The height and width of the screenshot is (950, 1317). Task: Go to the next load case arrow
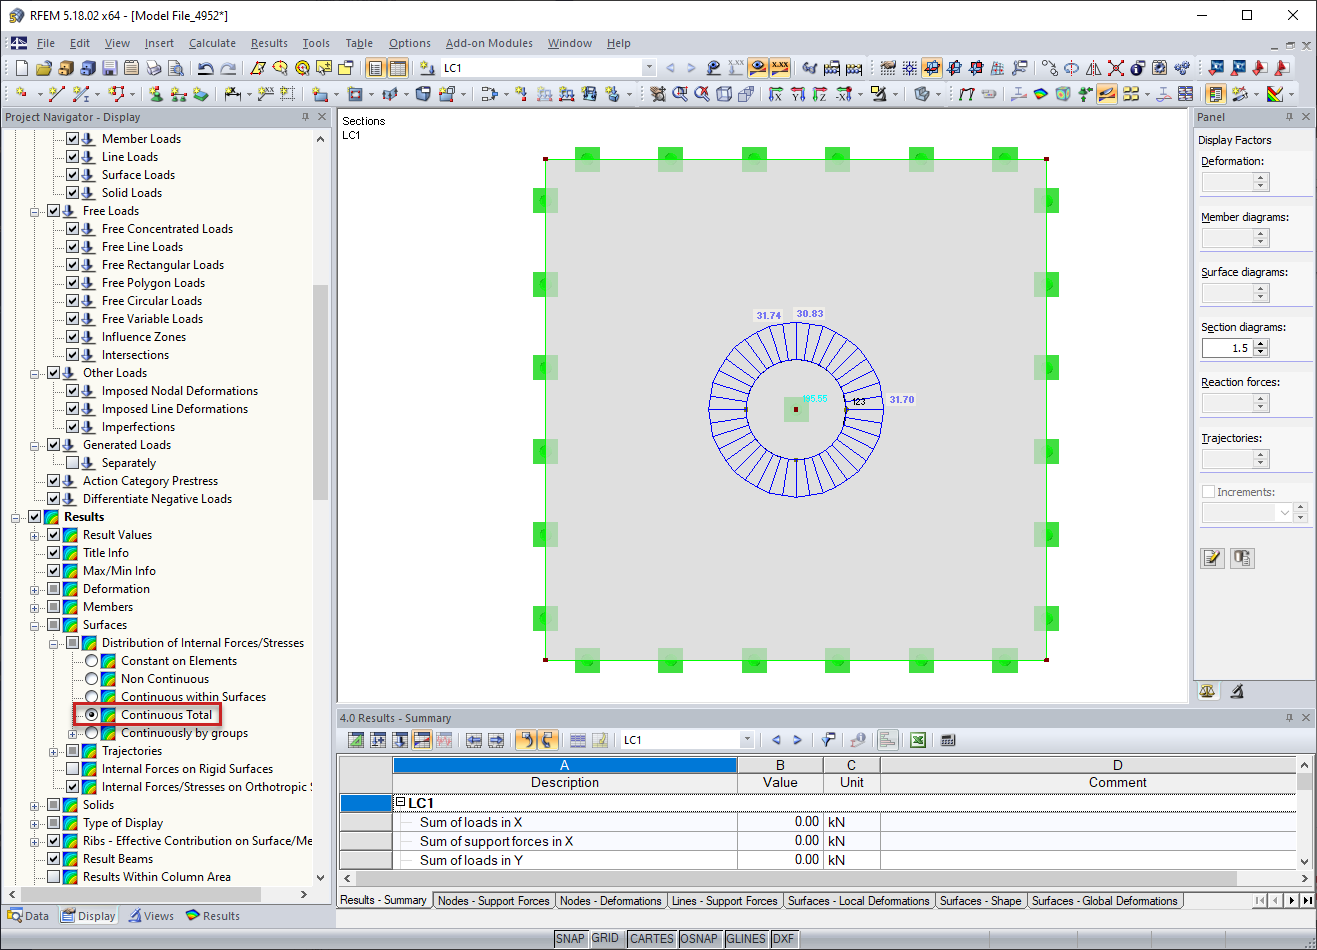coord(691,68)
